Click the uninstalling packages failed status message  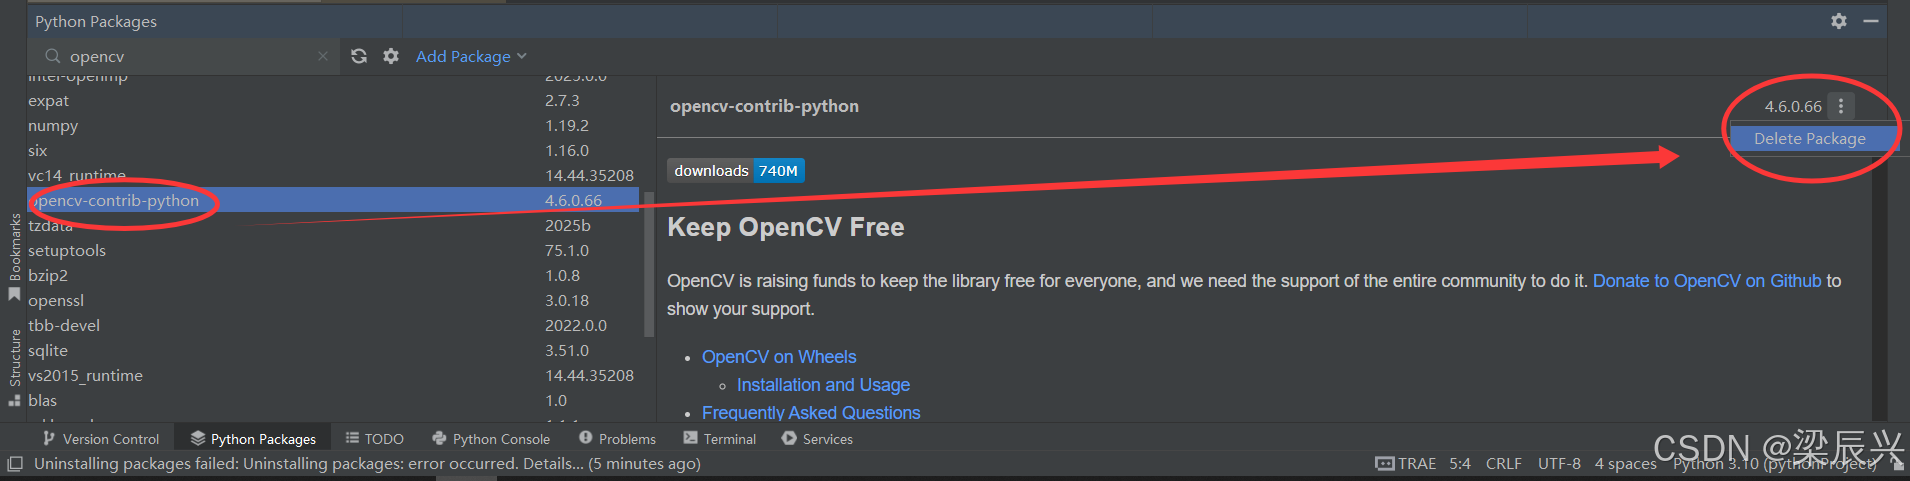(367, 464)
